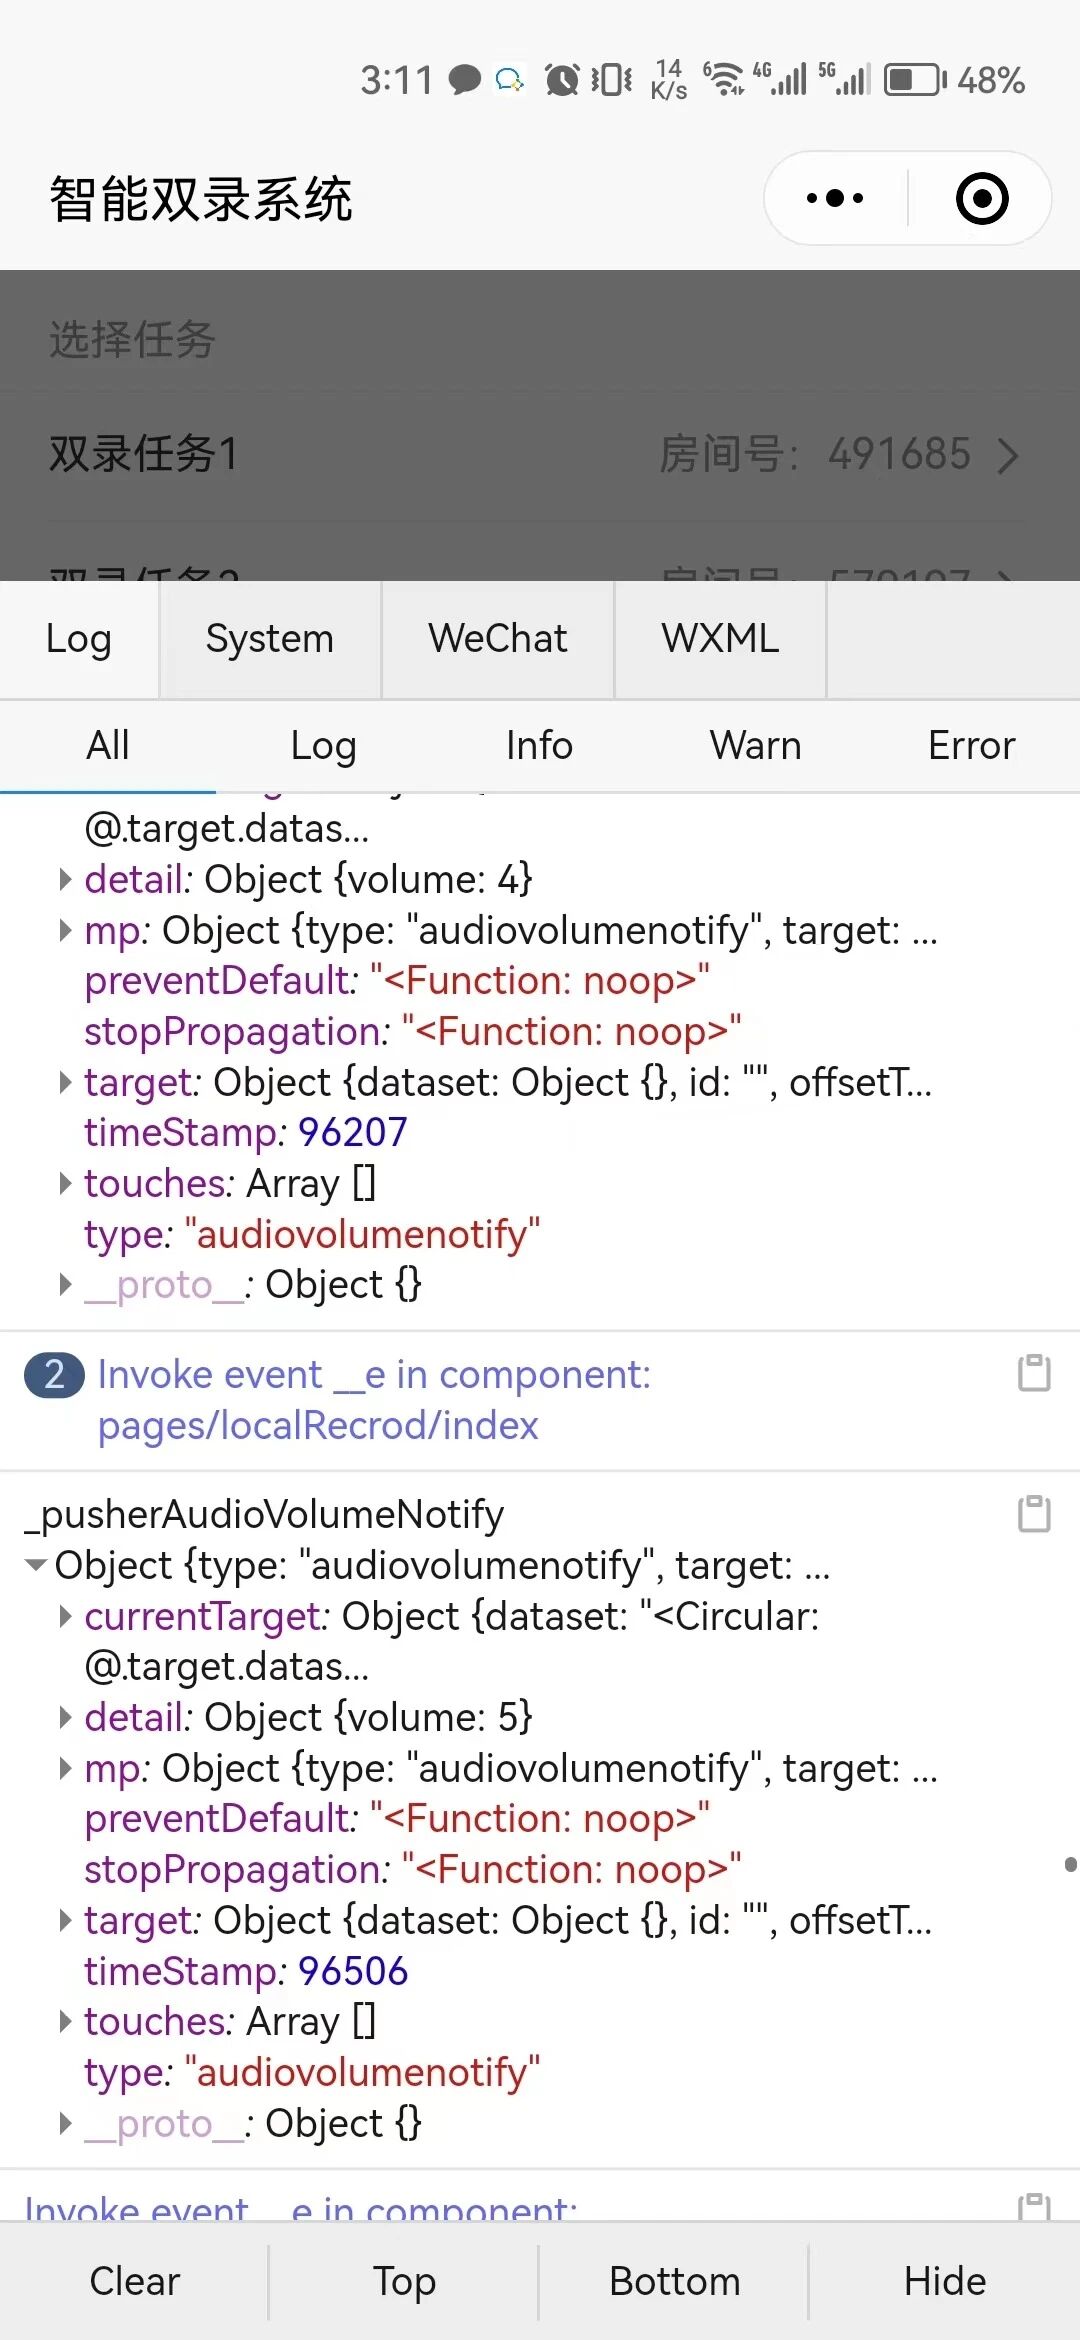Tap the badge showing 2 repeated logs
This screenshot has height=2340, width=1080.
coord(54,1375)
